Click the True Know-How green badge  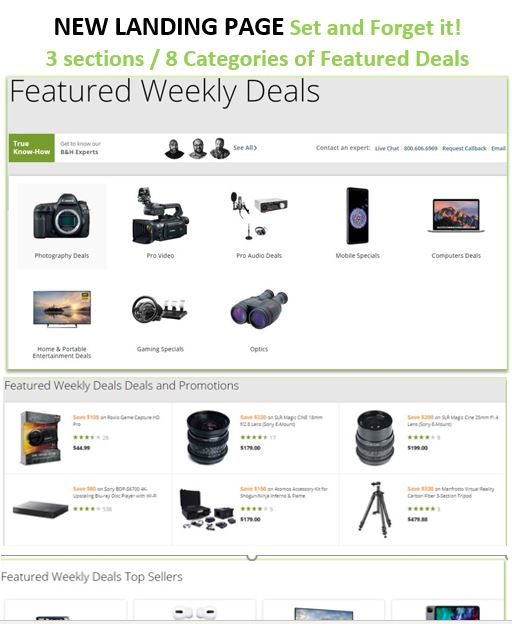point(32,148)
